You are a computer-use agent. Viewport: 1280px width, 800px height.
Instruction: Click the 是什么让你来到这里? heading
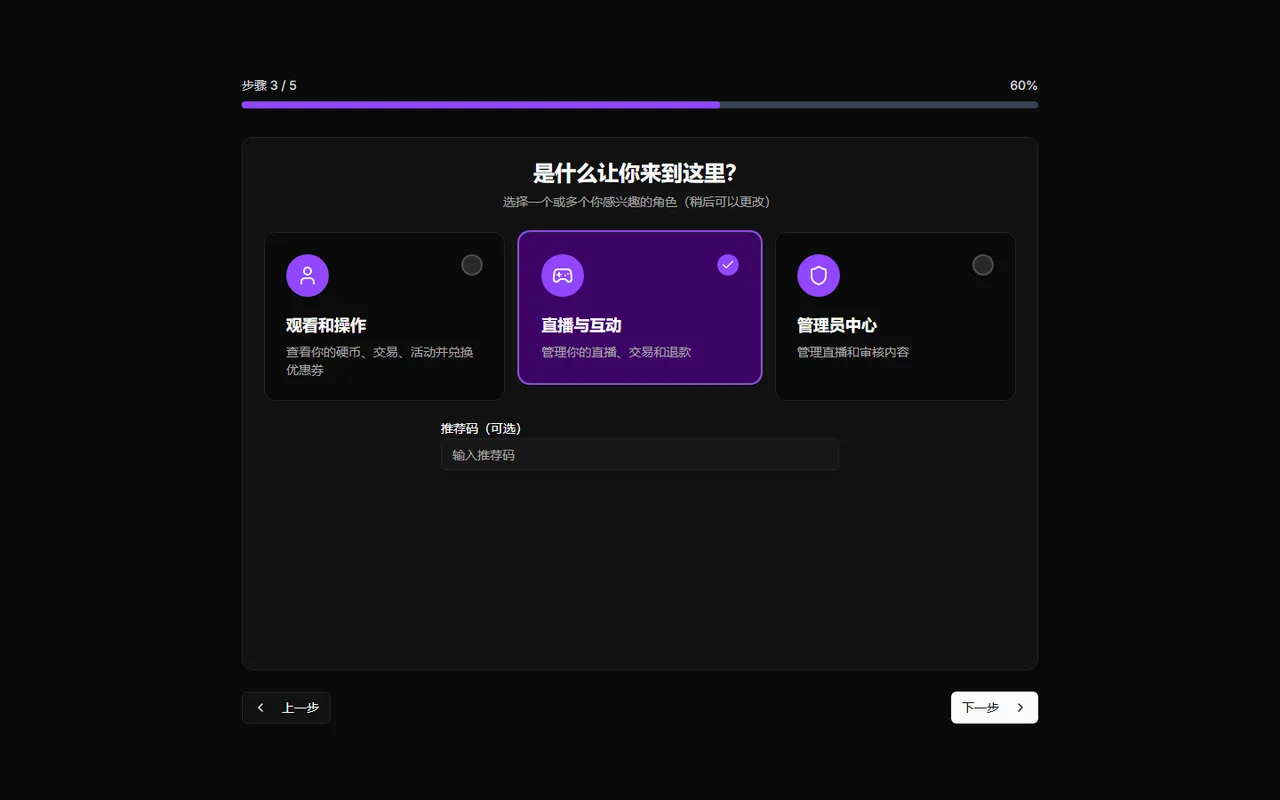pos(634,173)
